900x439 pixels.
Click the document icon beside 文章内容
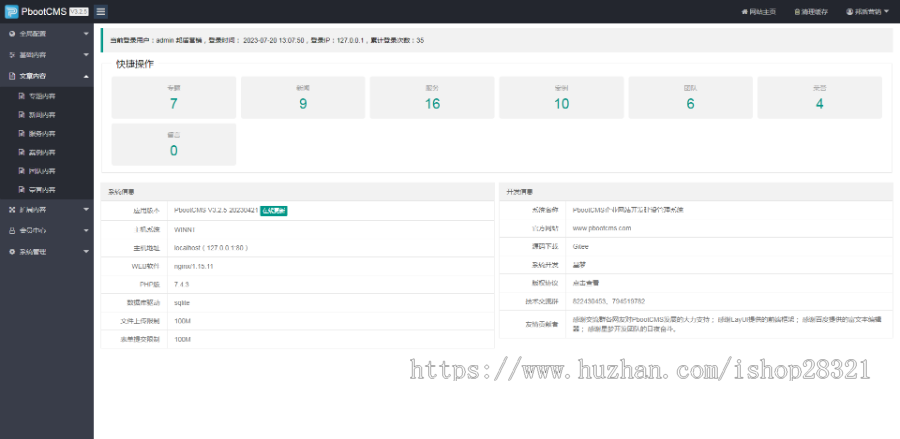click(12, 76)
